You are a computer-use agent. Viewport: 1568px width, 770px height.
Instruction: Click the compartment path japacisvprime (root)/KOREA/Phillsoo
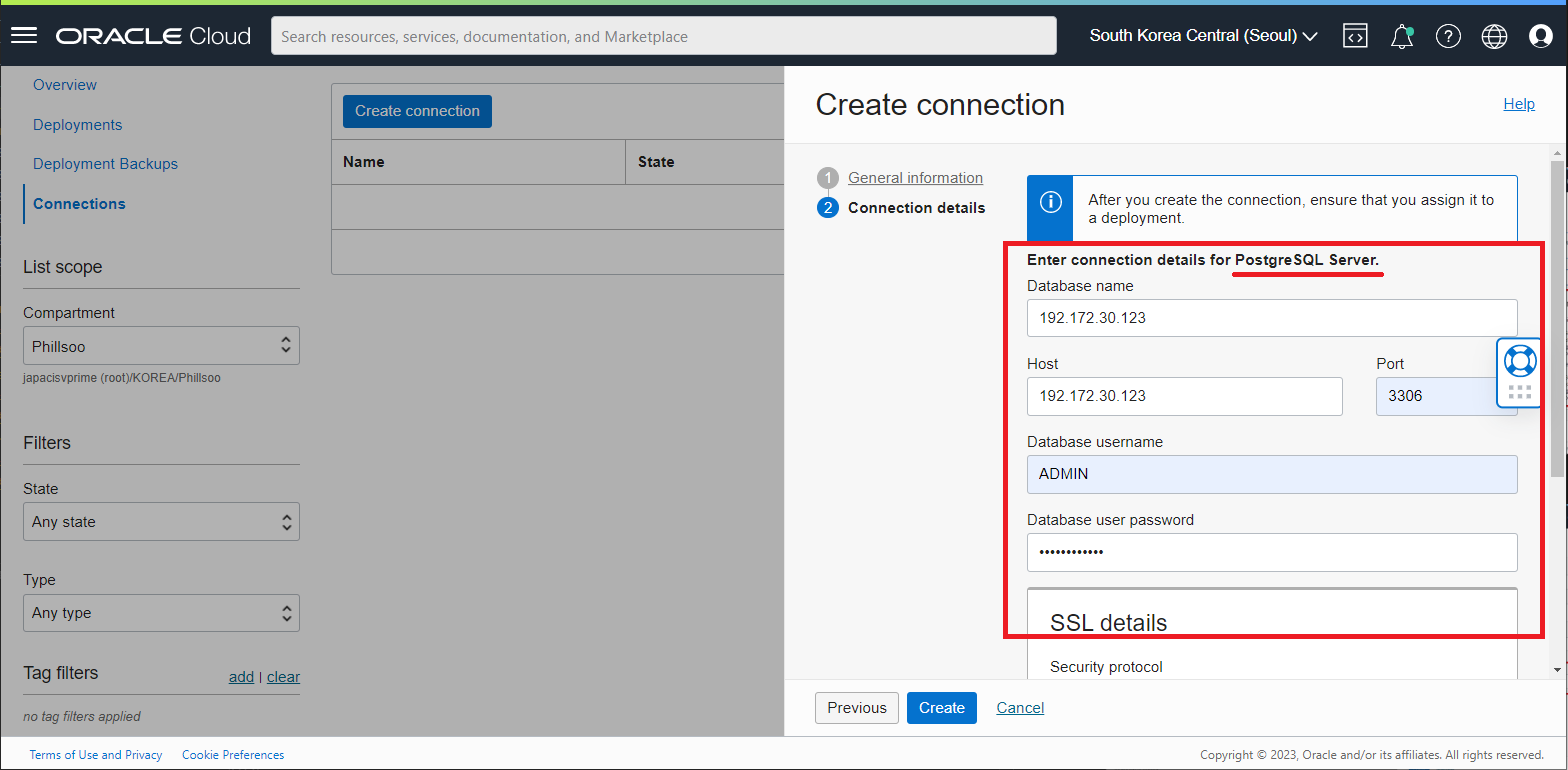point(122,379)
